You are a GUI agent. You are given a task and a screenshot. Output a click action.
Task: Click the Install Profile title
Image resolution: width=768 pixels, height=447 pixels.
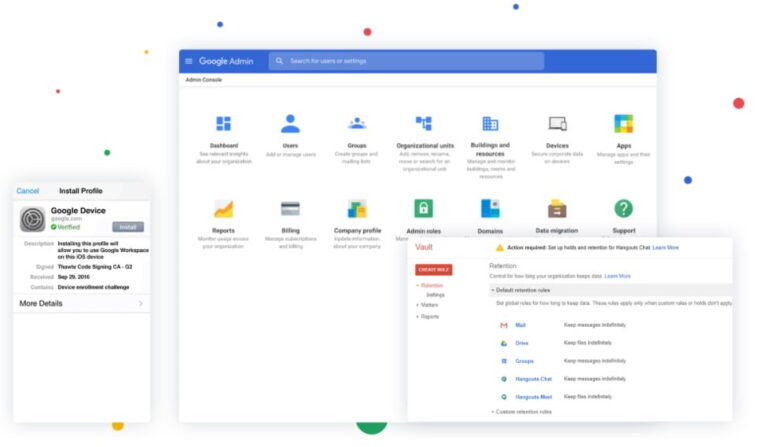81,191
